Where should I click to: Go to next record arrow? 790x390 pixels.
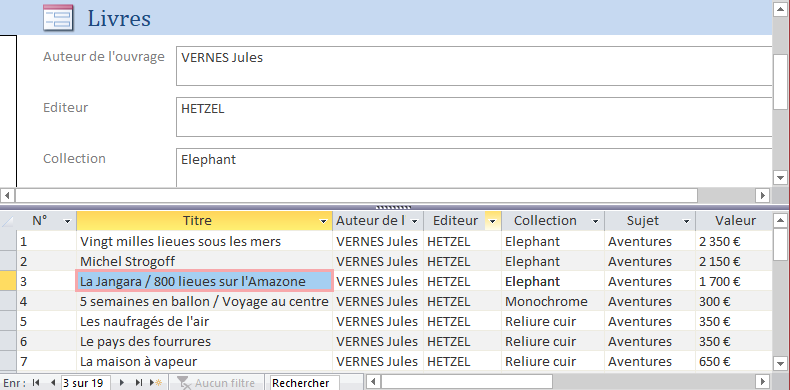(121, 383)
